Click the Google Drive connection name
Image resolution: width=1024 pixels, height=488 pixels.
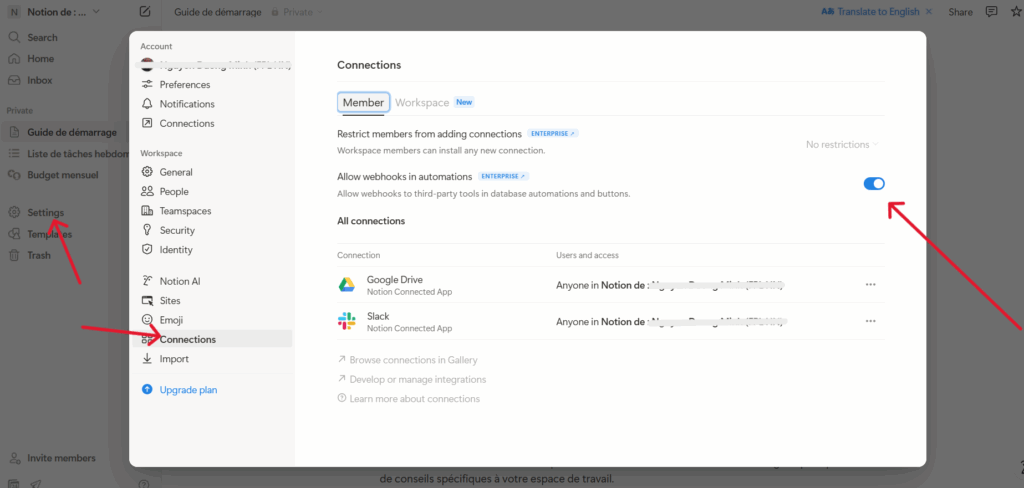coord(394,280)
